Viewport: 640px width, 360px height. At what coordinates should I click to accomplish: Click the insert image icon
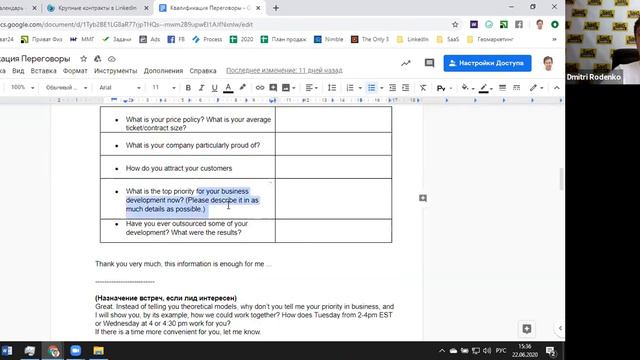click(286, 88)
